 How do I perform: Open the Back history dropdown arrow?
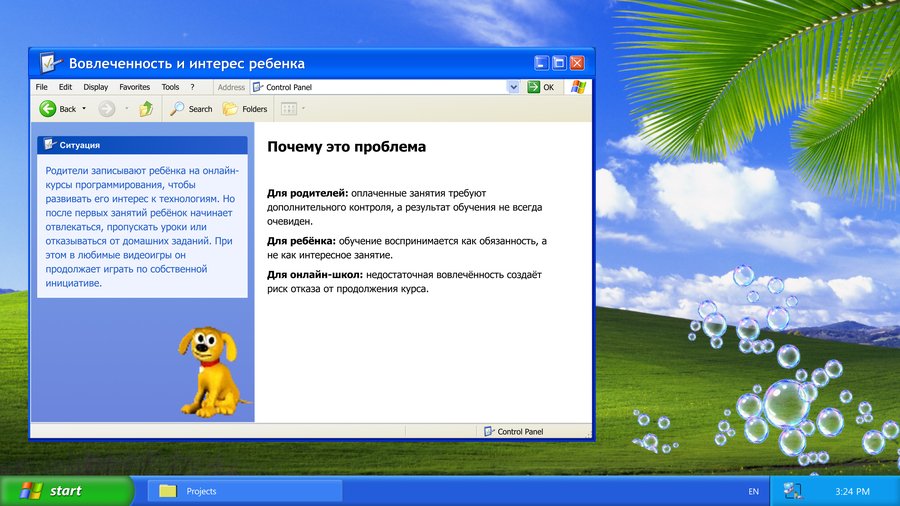click(84, 108)
